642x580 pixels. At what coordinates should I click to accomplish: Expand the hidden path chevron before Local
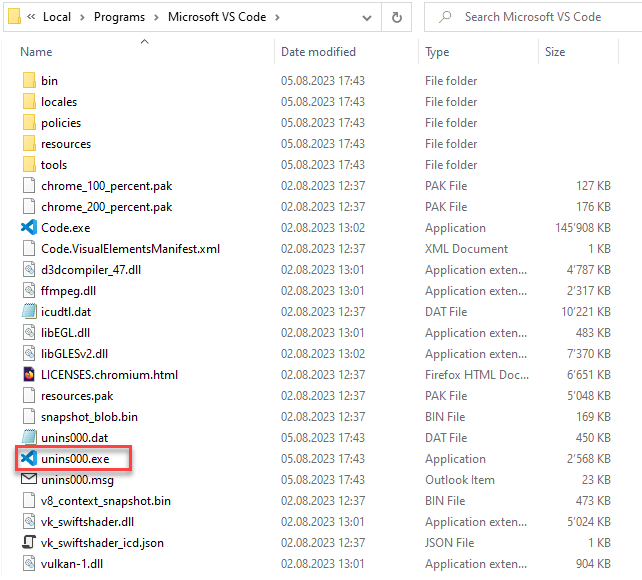32,17
